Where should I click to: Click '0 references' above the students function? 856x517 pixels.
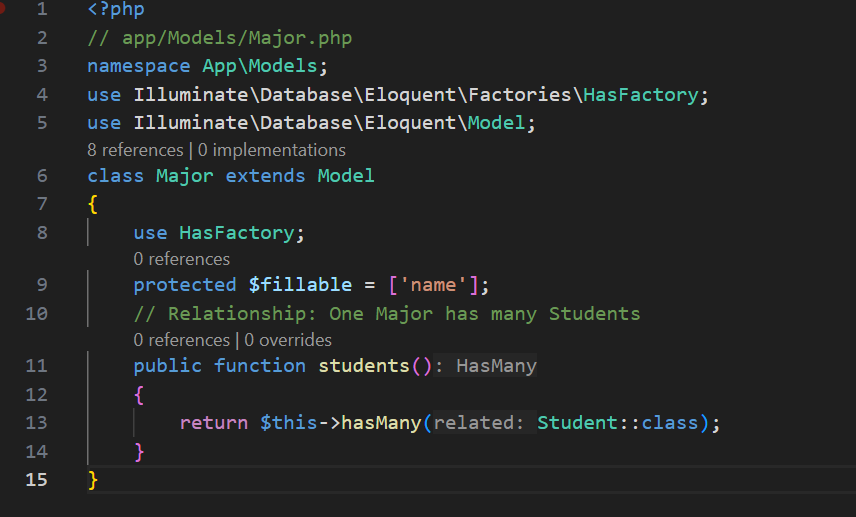coord(181,340)
